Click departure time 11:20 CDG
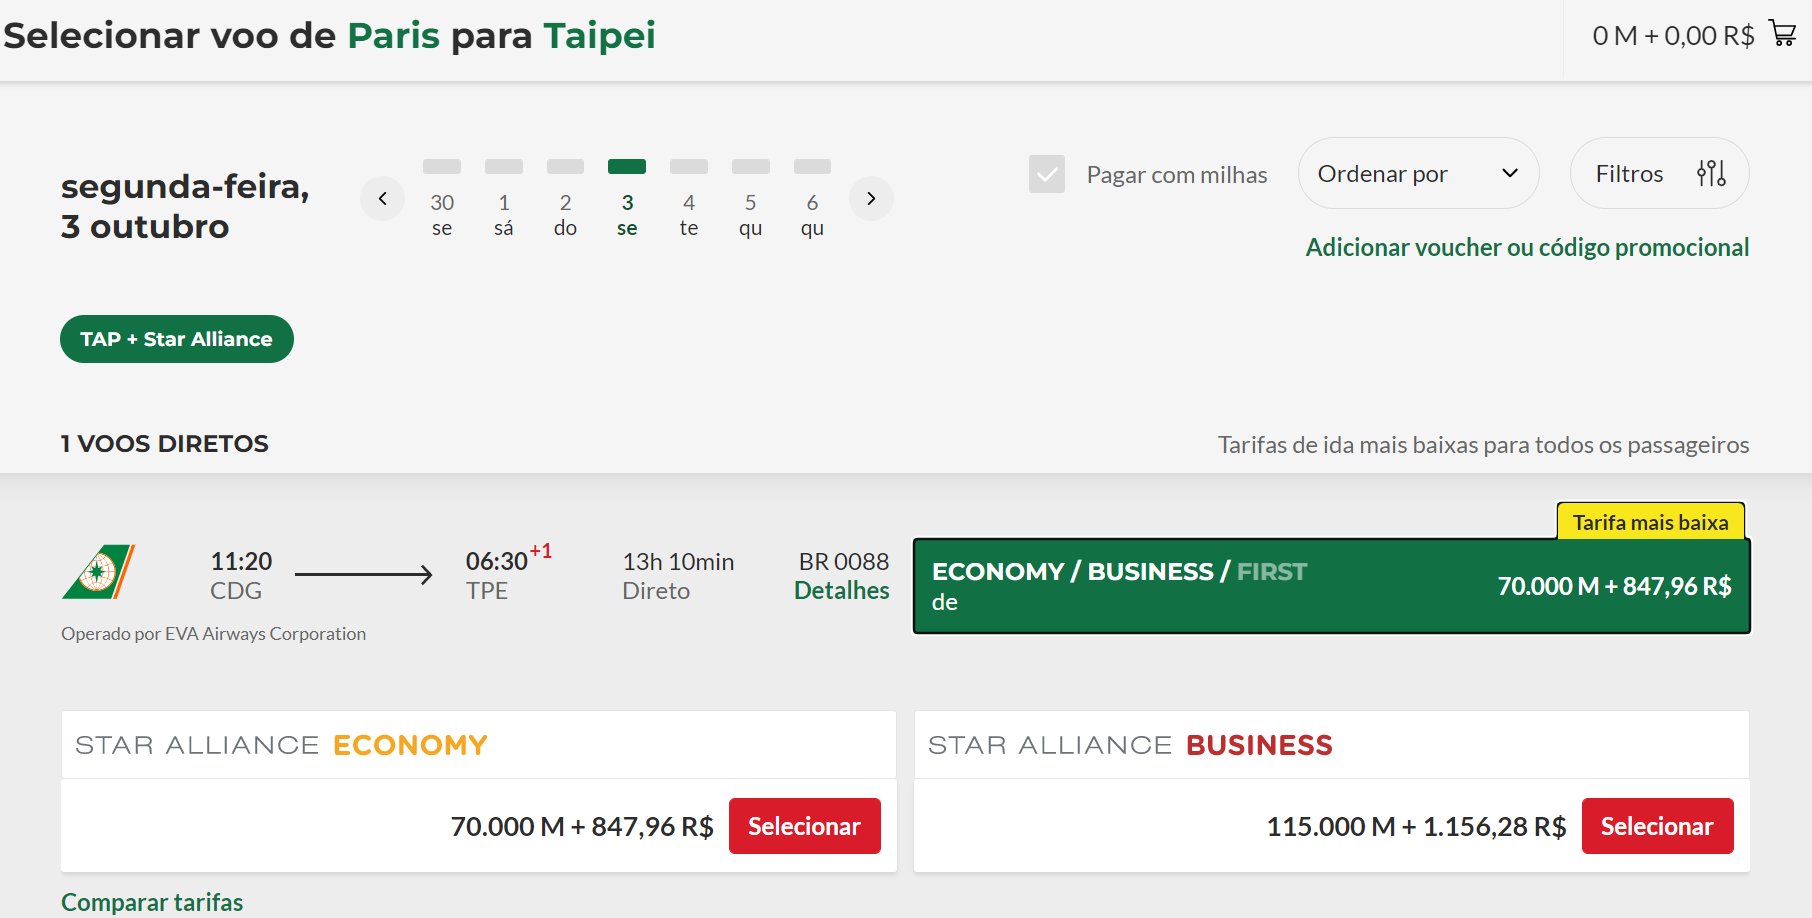 click(240, 576)
